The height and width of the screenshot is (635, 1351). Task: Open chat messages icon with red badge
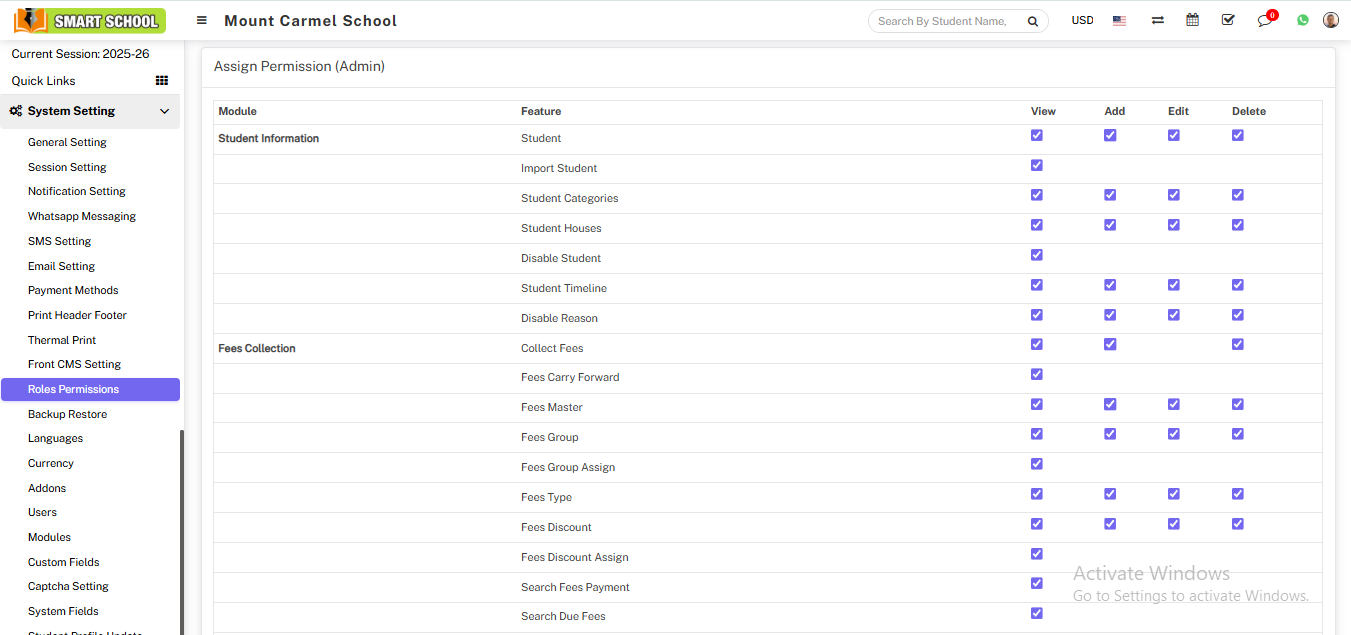pos(1265,21)
